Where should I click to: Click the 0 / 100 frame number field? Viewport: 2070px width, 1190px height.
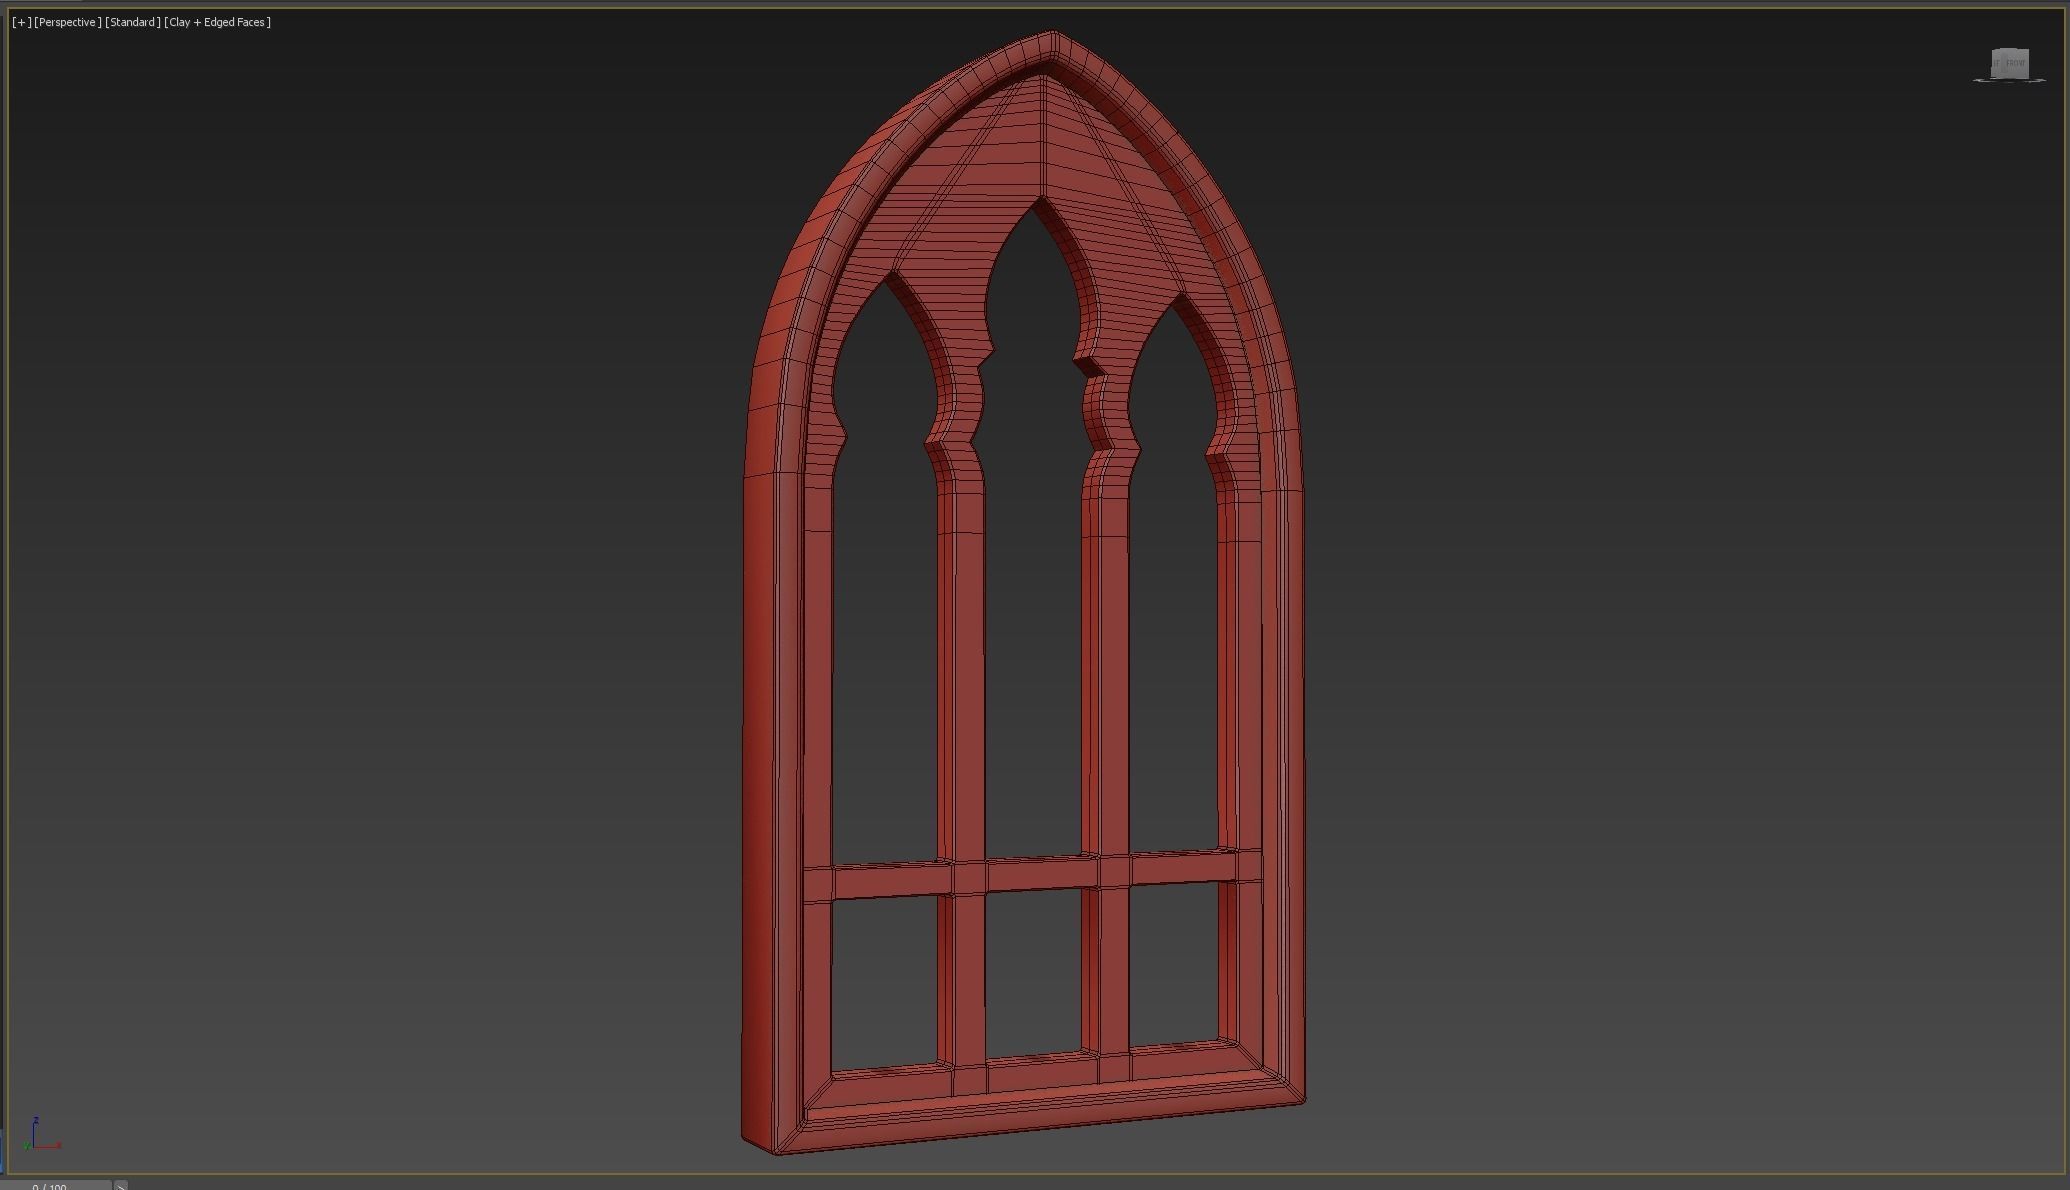(x=50, y=1187)
